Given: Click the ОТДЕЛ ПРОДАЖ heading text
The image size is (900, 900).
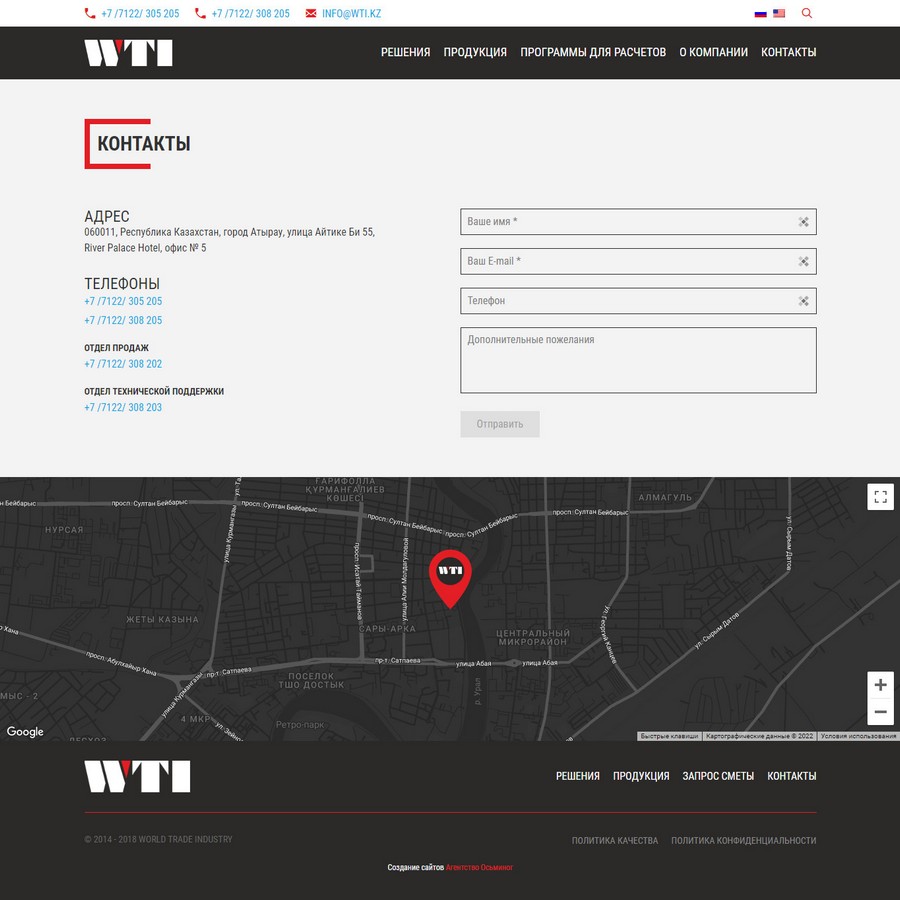Looking at the screenshot, I should tap(117, 348).
